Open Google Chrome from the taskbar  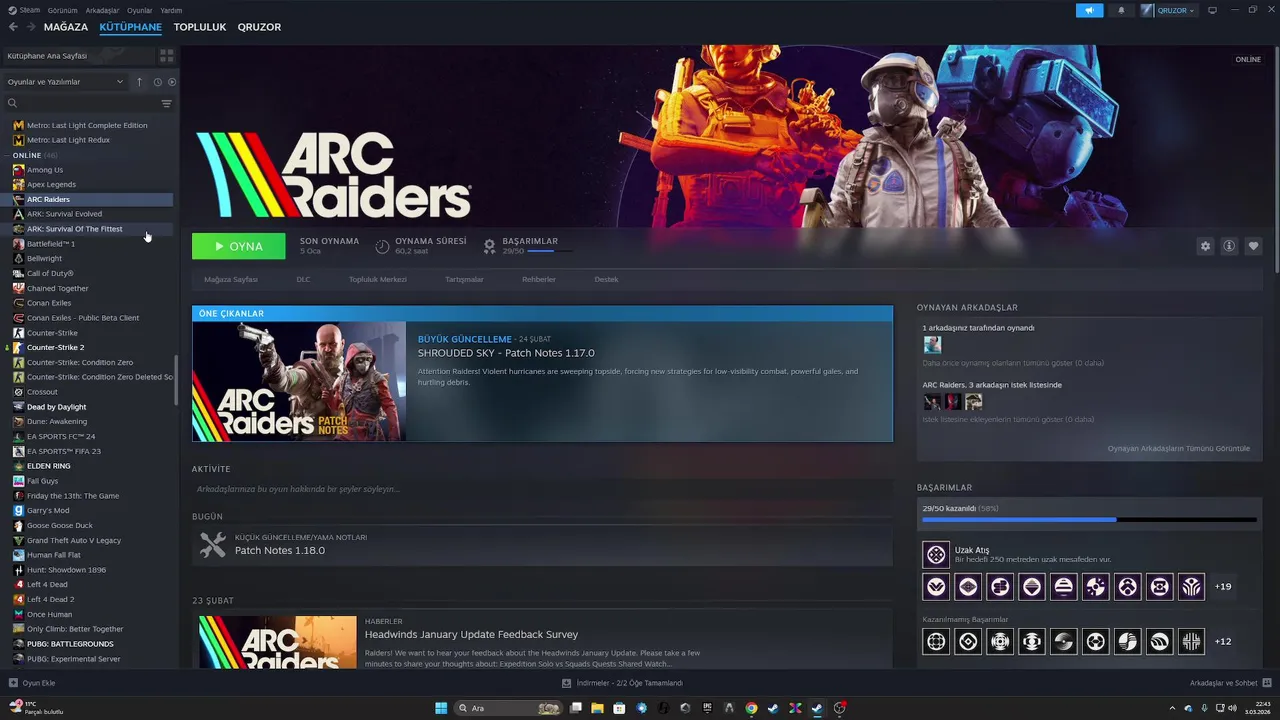tap(751, 708)
